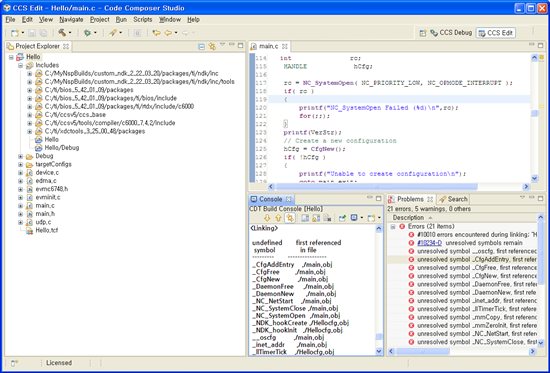Minimize the Project Explorer panel
Screen dimensions: 550x373
232,45
